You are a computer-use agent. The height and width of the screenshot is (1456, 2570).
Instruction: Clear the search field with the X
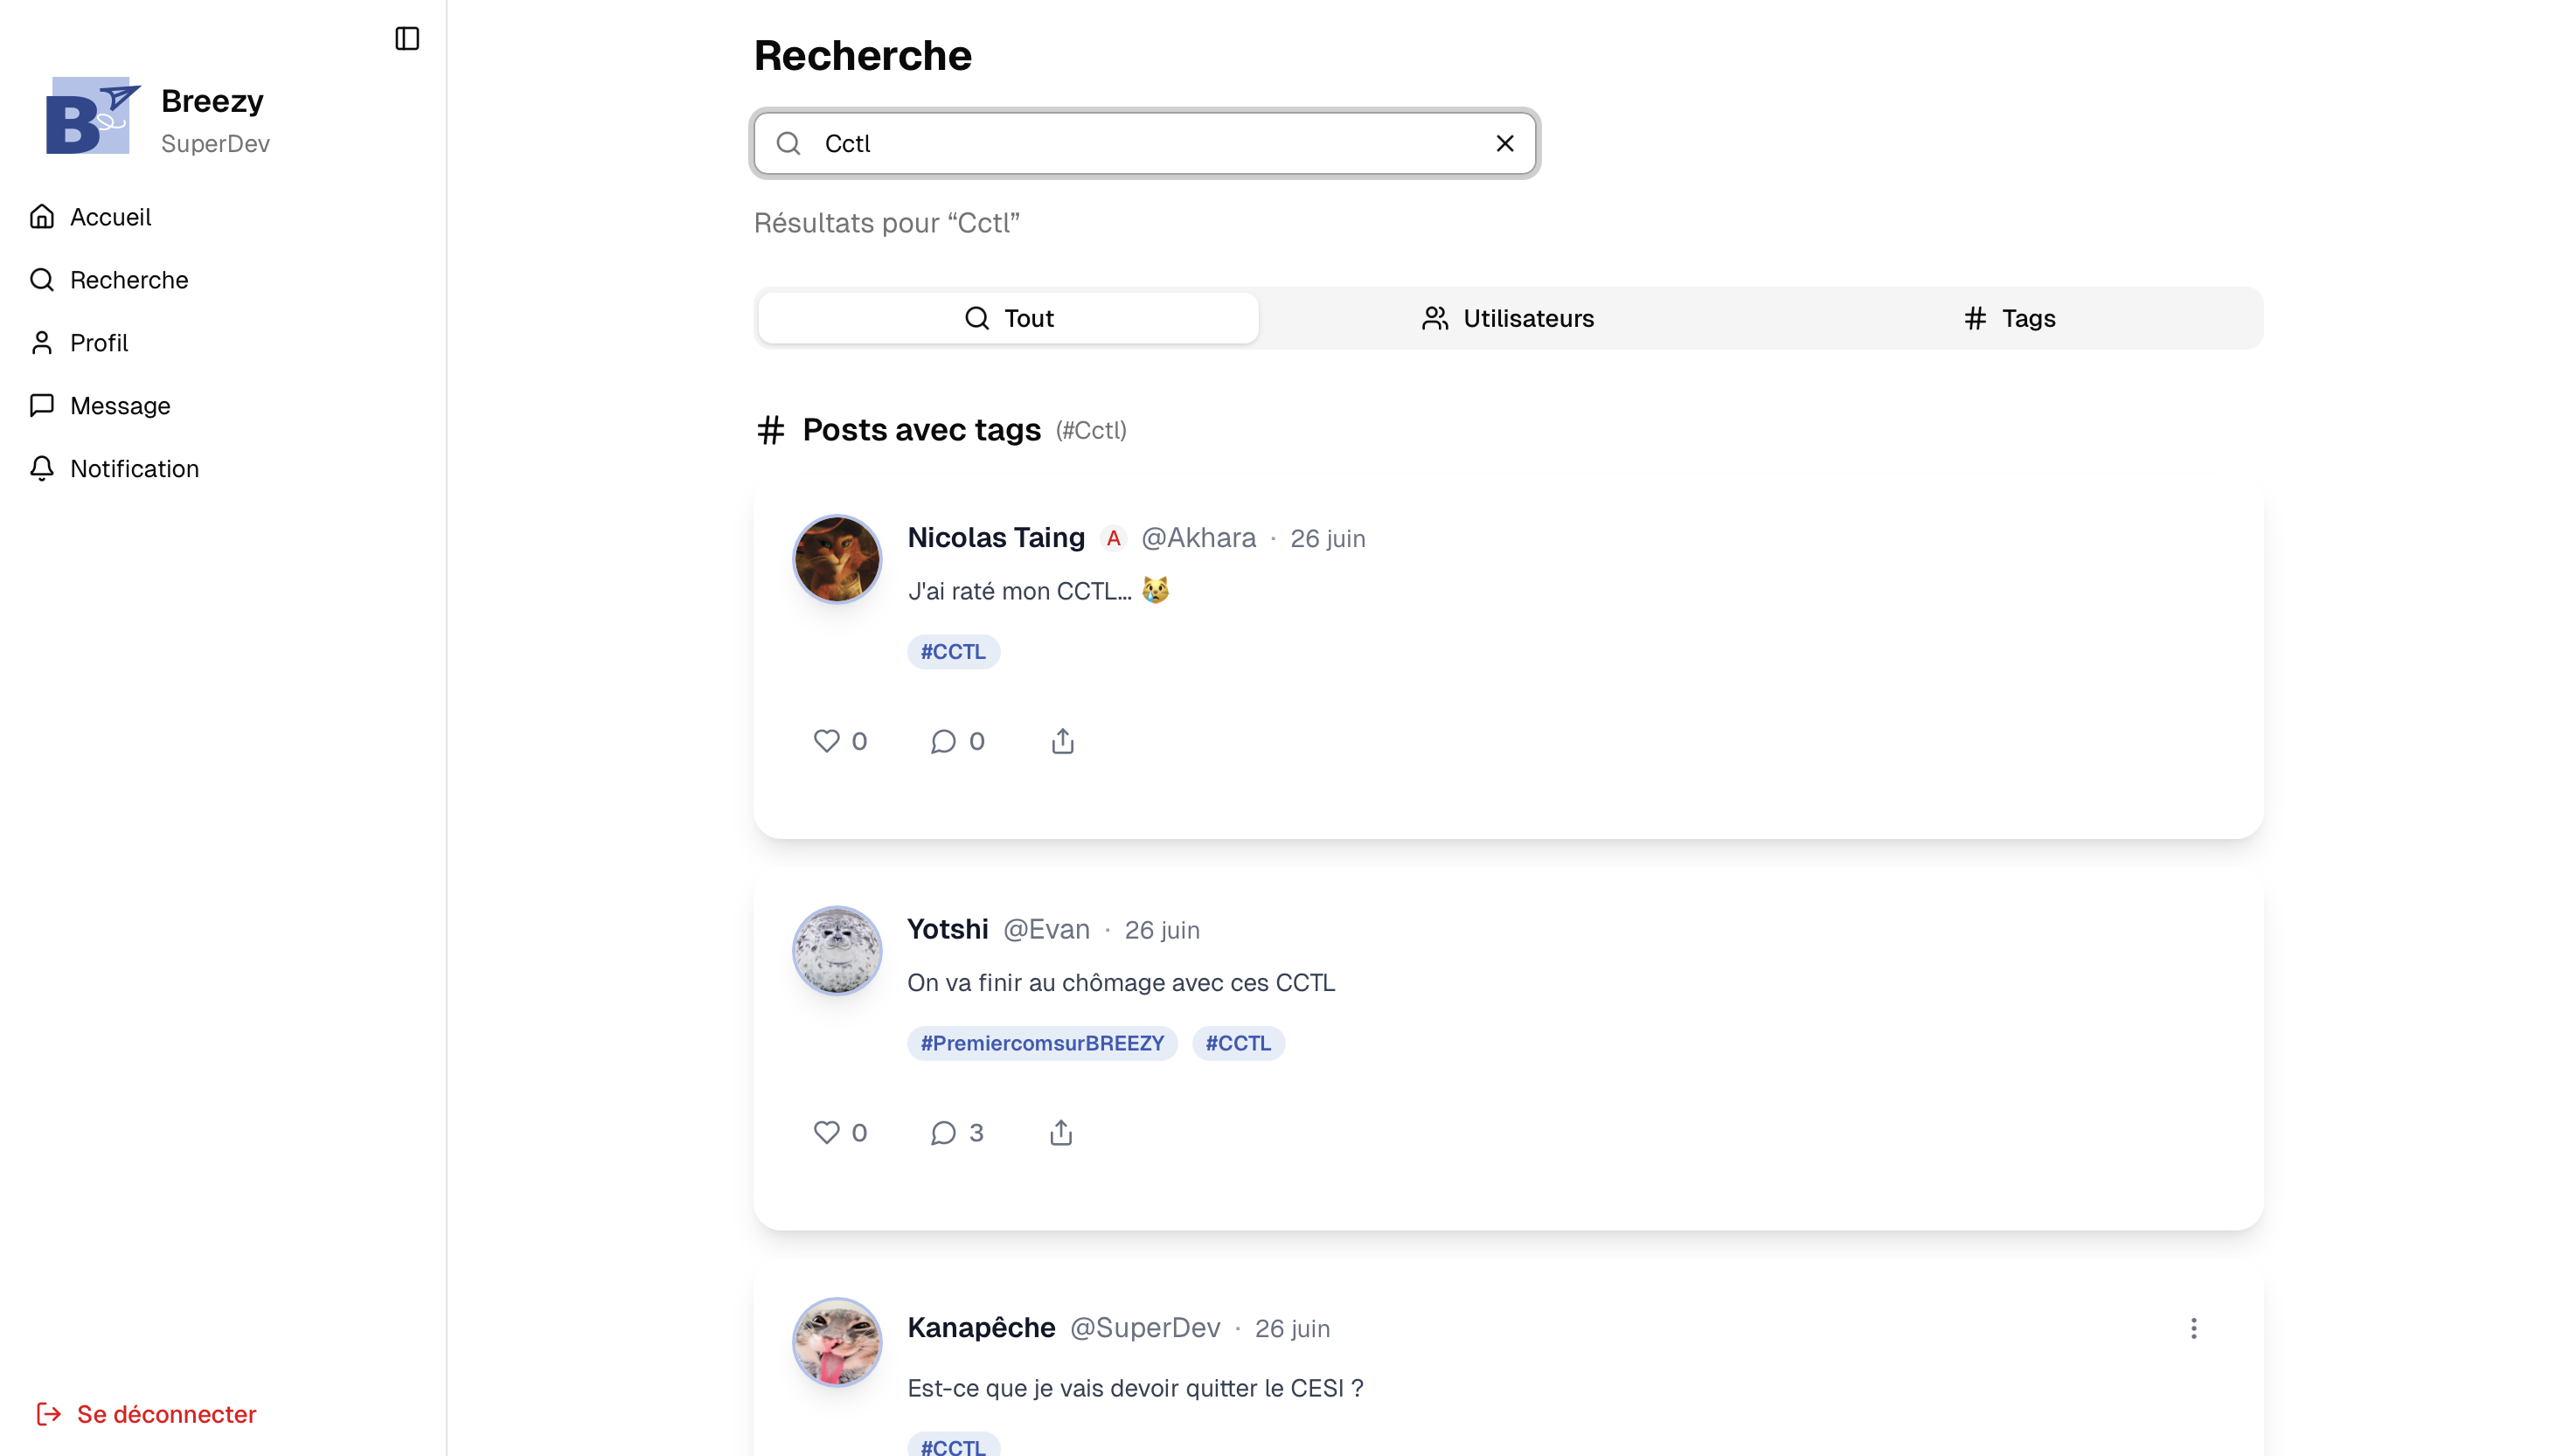[x=1505, y=143]
